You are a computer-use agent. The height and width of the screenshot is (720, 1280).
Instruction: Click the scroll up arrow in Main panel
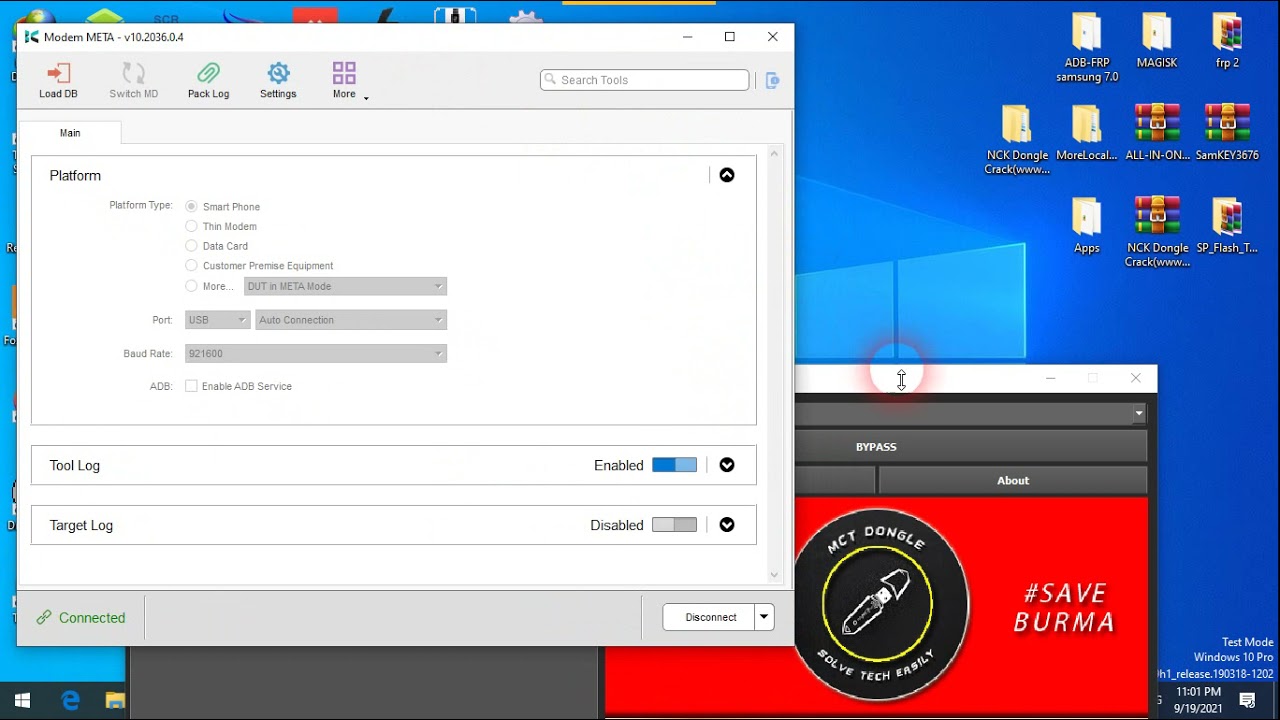[x=774, y=153]
